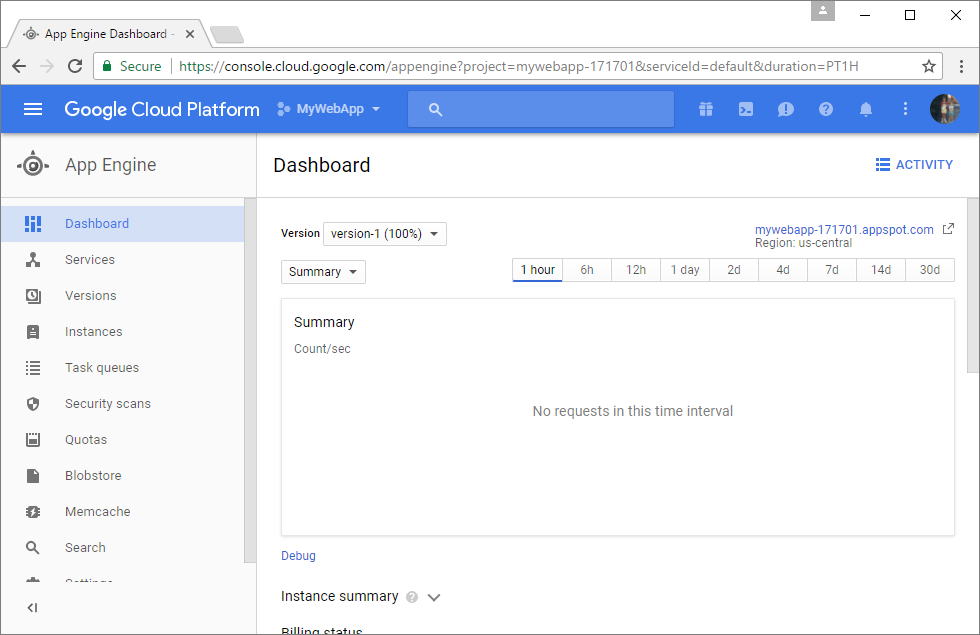Open the version-1 (100%) dropdown

(385, 234)
